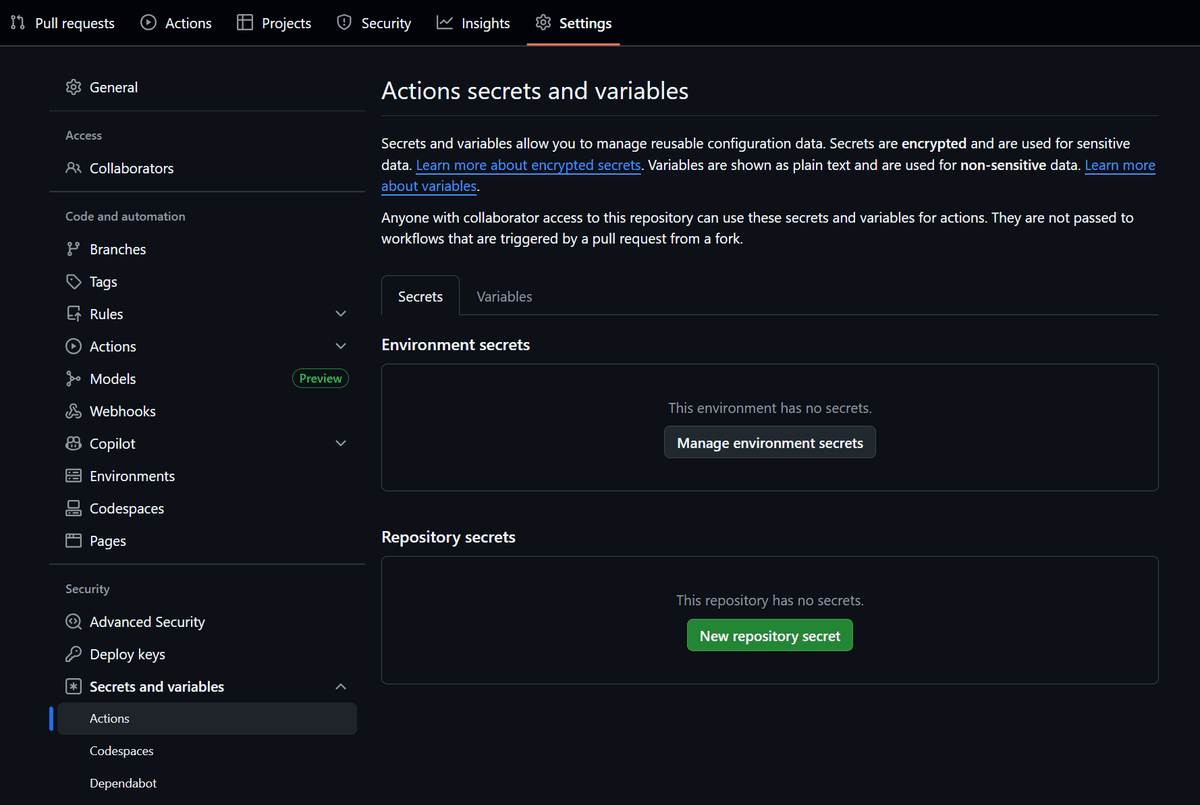This screenshot has height=805, width=1200.
Task: Click the Deploy keys icon
Action: (x=73, y=653)
